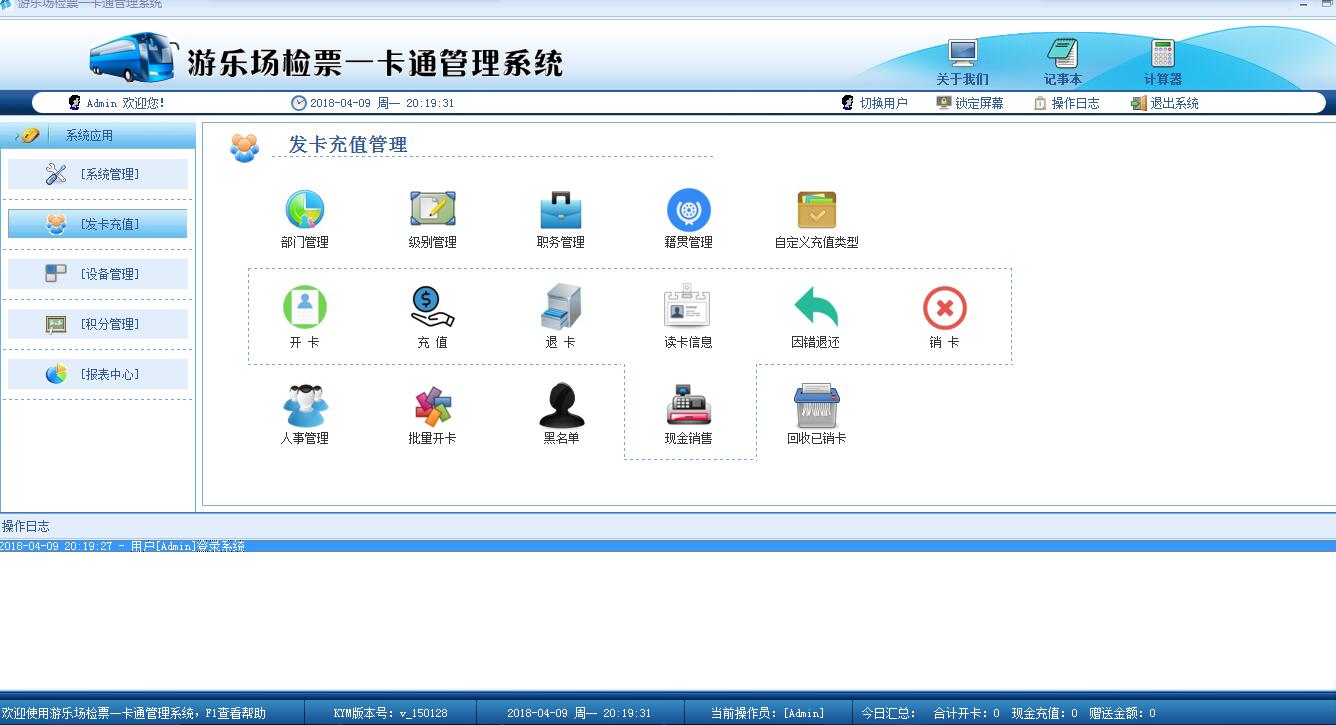Click the 因错退还 green arrow icon
The height and width of the screenshot is (725, 1336).
[816, 307]
